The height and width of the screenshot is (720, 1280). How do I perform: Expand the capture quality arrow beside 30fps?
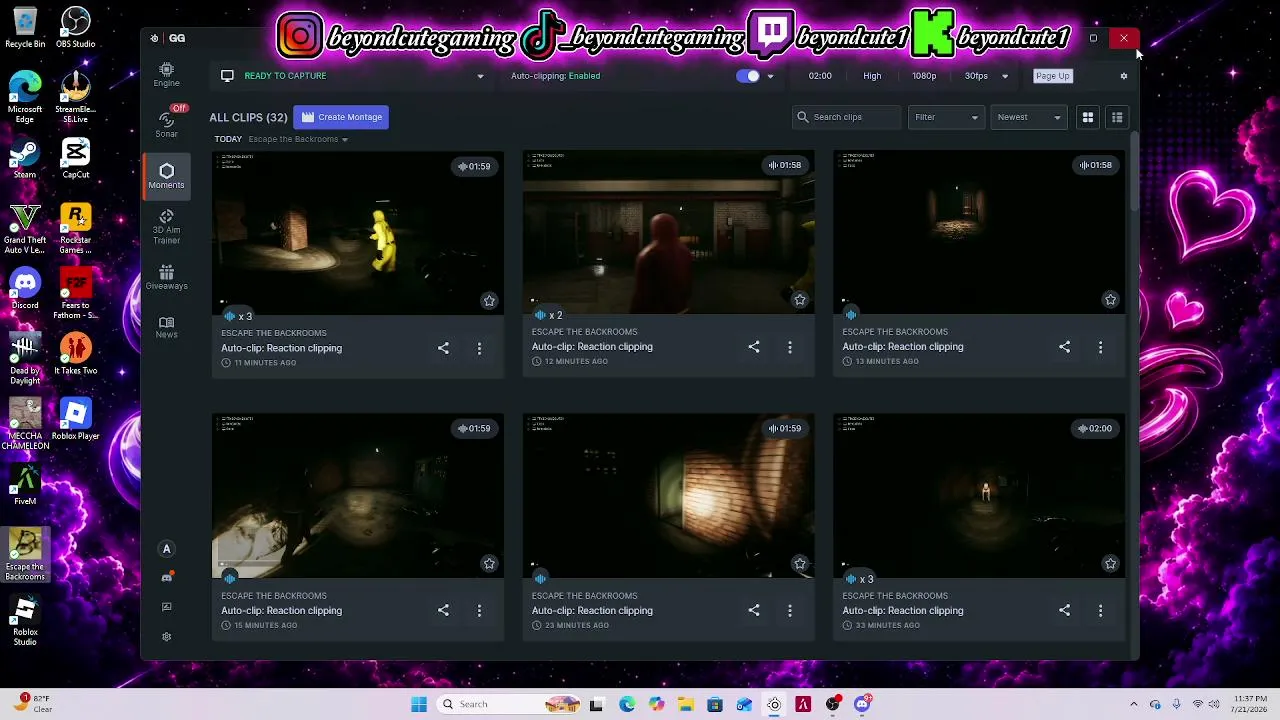[1005, 76]
